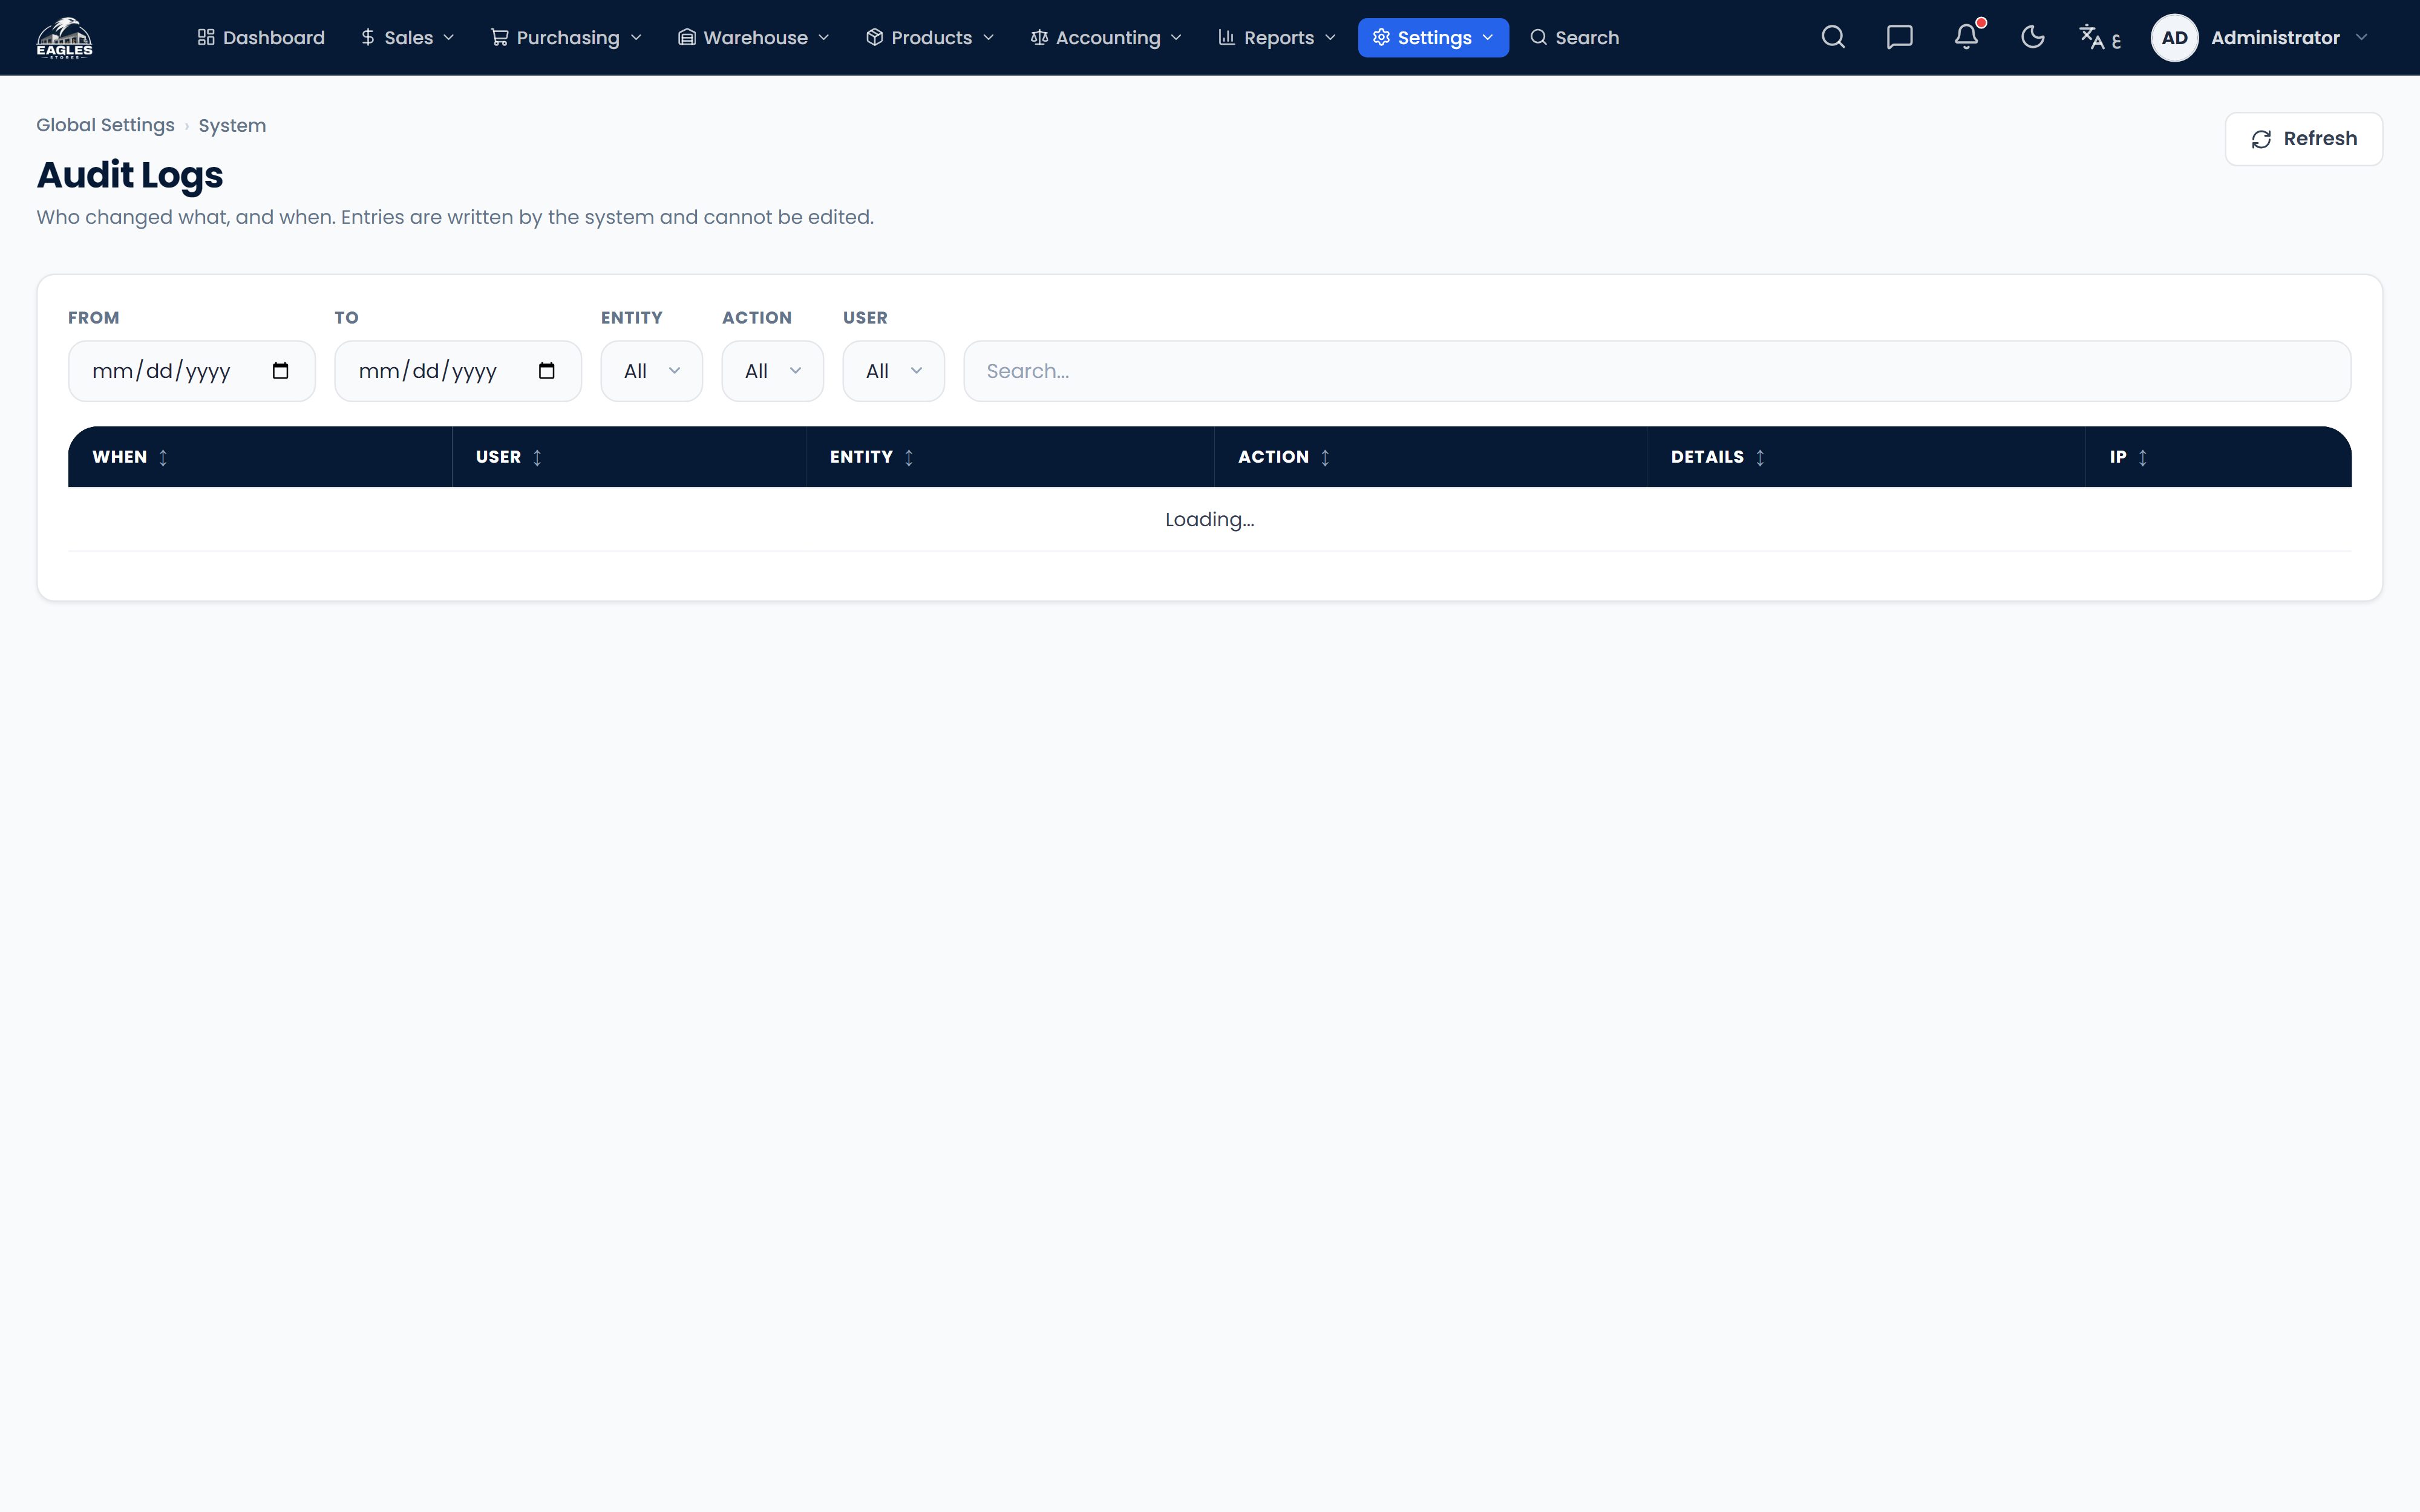Open the magnifier search icon in top bar
The height and width of the screenshot is (1512, 2420).
1833,38
